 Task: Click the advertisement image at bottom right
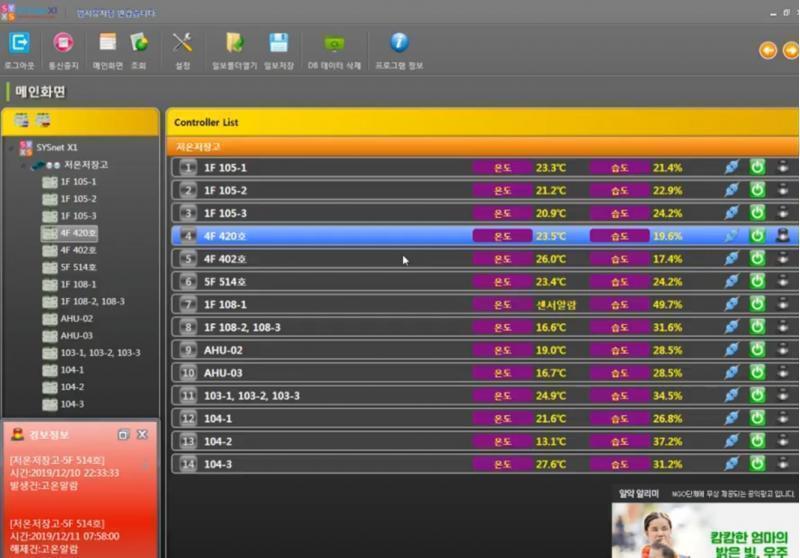coord(705,530)
